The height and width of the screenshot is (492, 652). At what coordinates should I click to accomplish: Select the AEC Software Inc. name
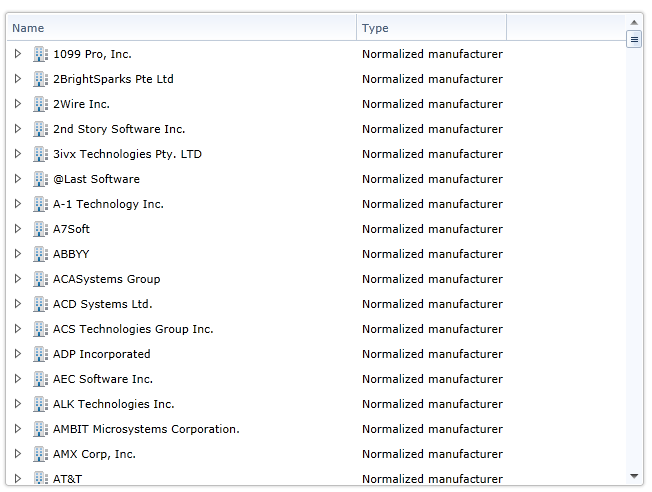(103, 379)
